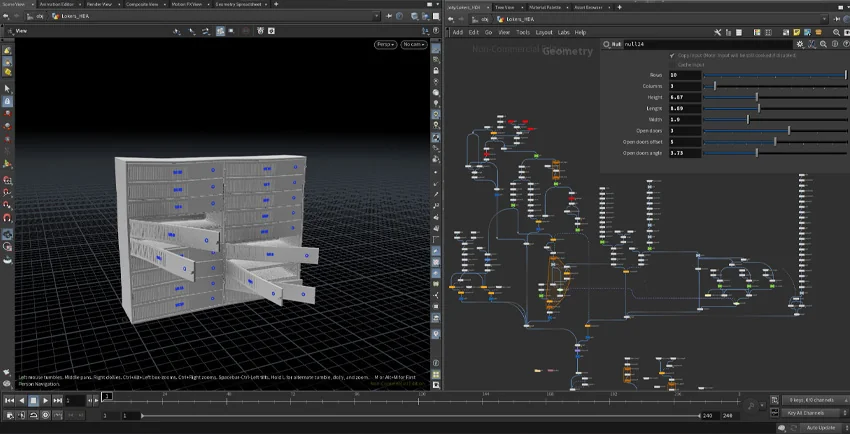Image resolution: width=850 pixels, height=434 pixels.
Task: Open the Persp viewport dropdown
Action: 385,44
